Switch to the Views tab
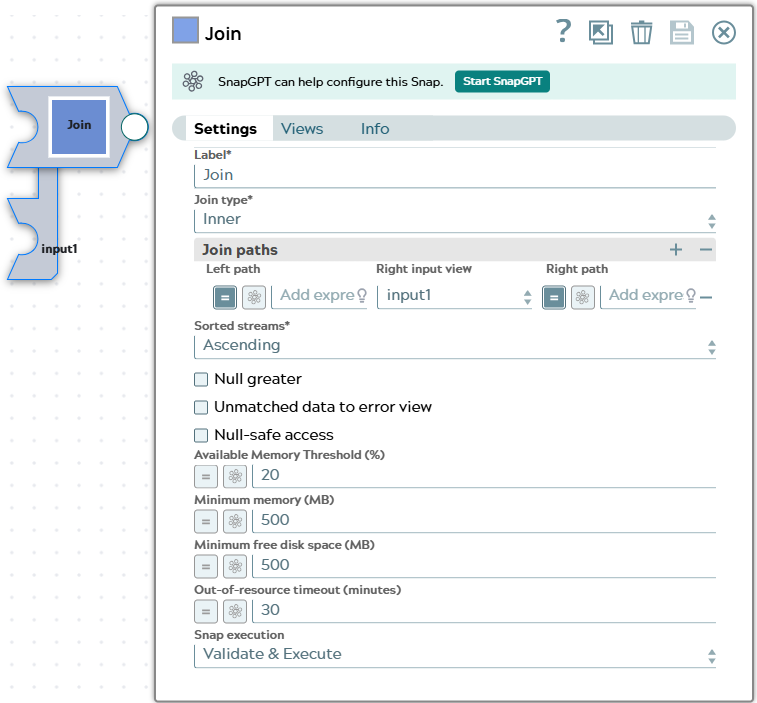 [x=302, y=128]
